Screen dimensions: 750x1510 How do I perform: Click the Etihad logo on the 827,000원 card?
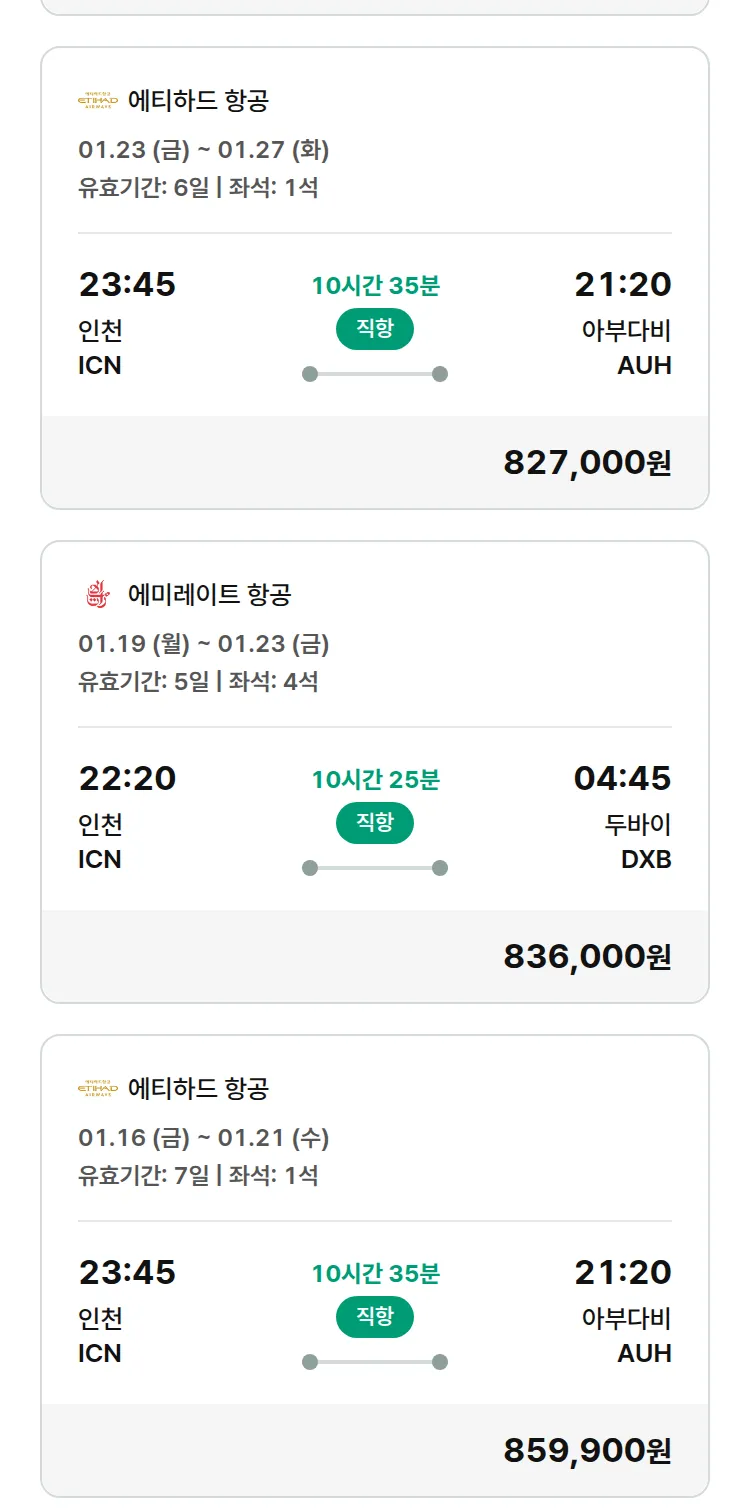(x=98, y=100)
